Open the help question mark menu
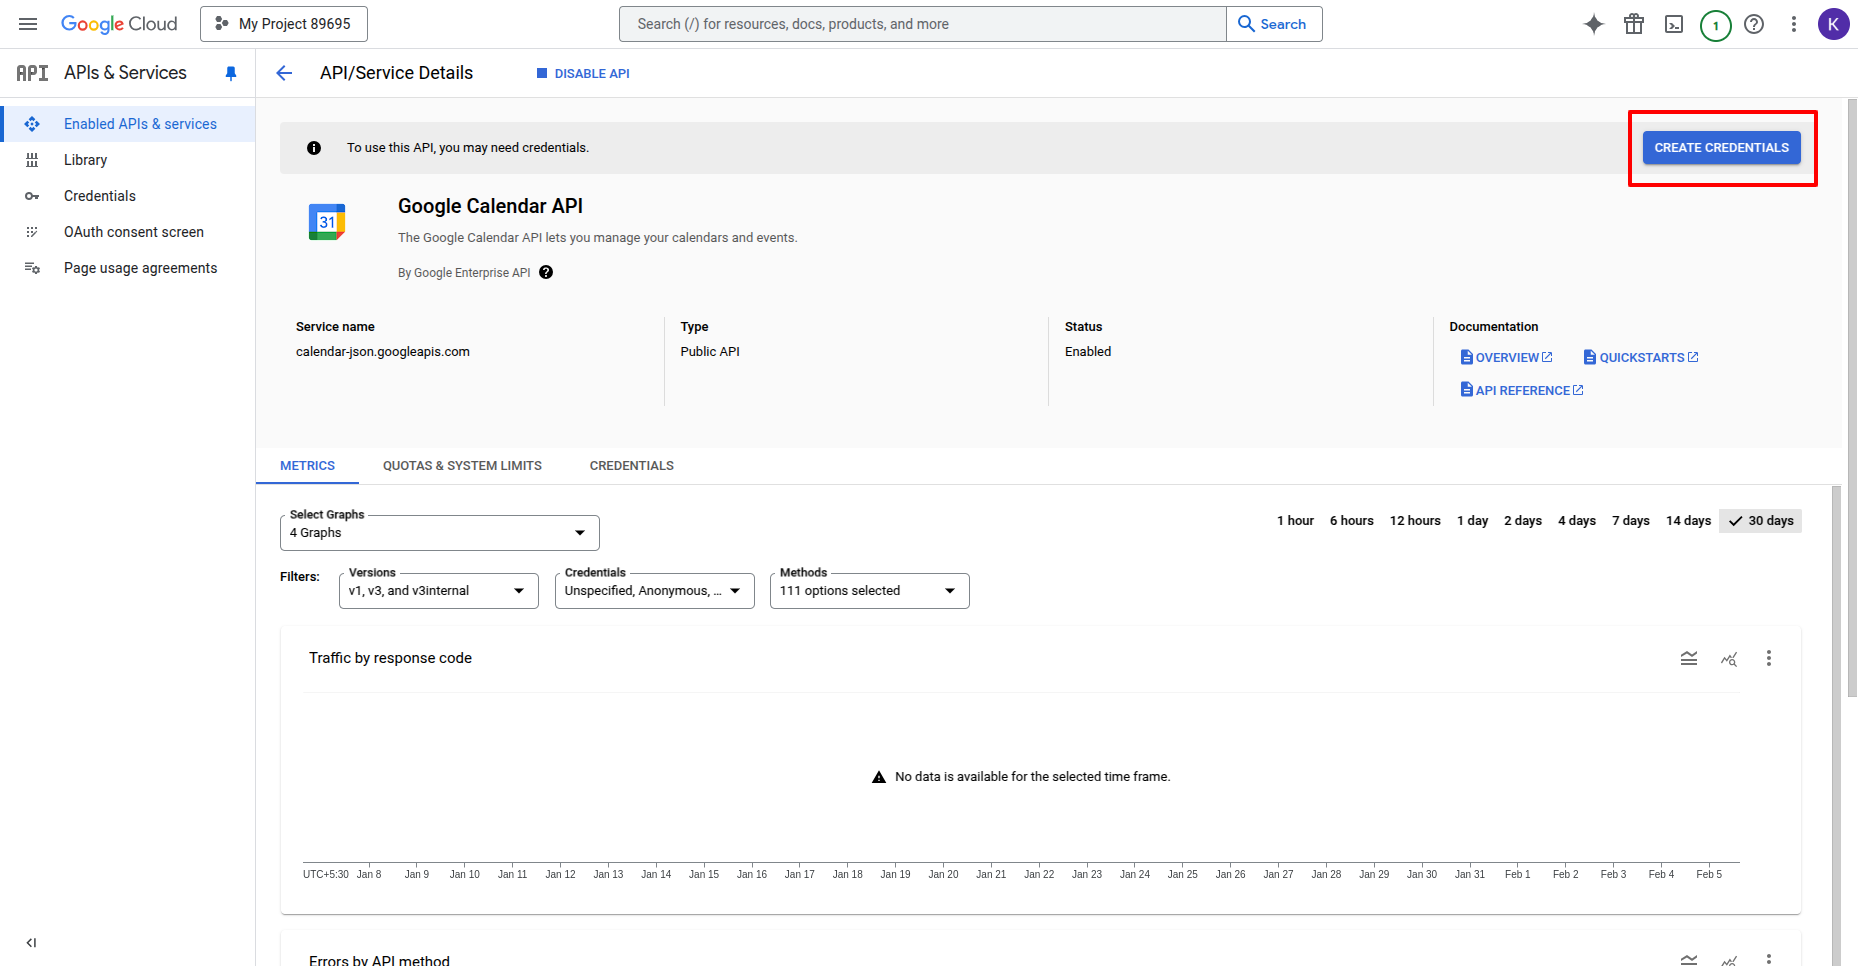Screen dimensions: 1858x966 [1754, 24]
